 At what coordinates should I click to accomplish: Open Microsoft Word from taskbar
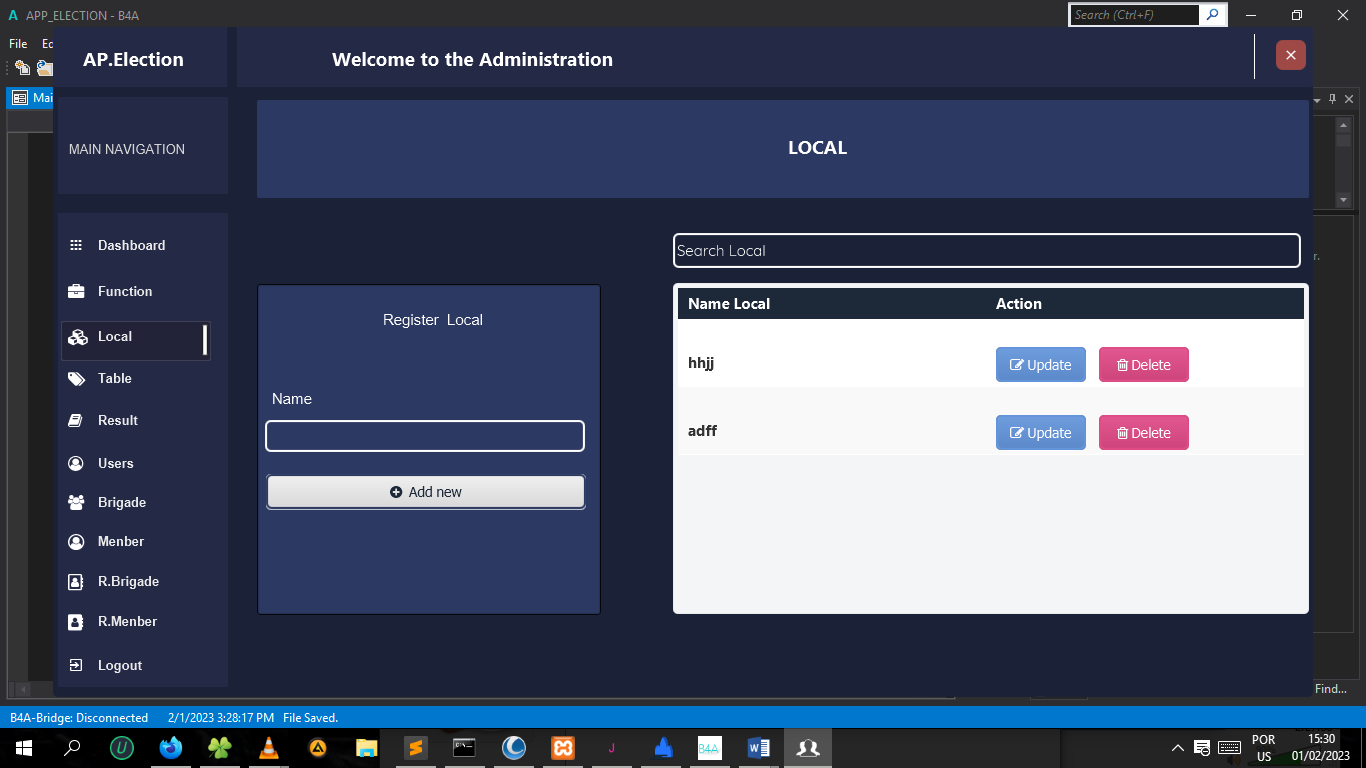[758, 748]
